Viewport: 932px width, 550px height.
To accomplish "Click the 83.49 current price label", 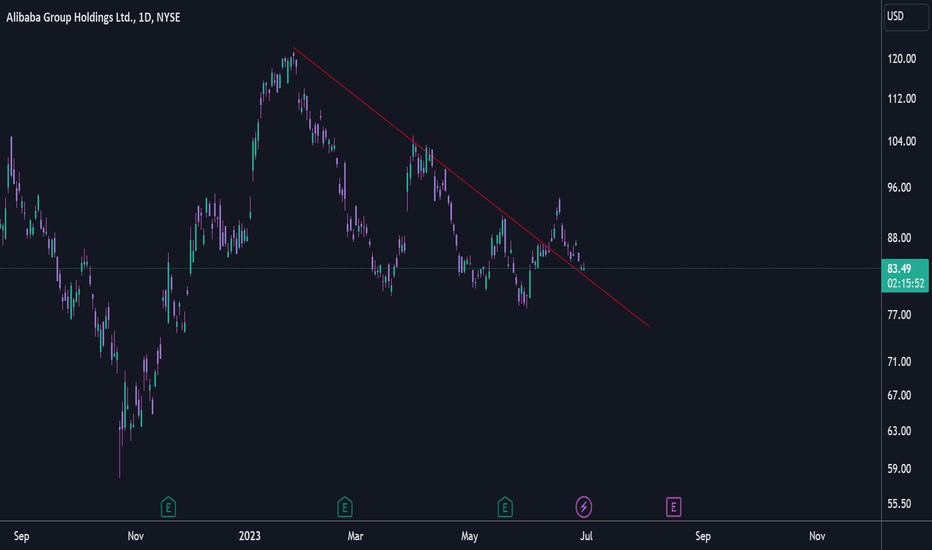I will [899, 269].
